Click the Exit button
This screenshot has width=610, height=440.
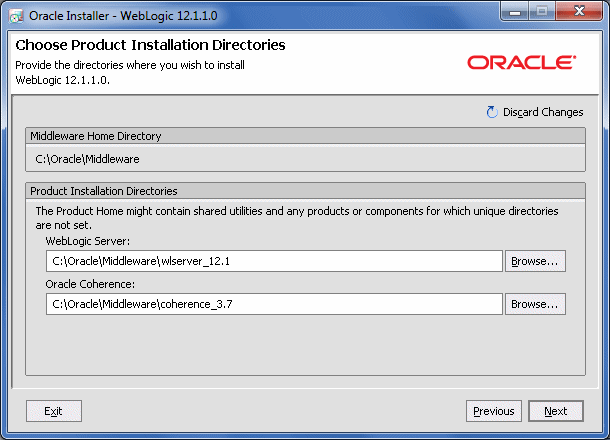coord(54,411)
